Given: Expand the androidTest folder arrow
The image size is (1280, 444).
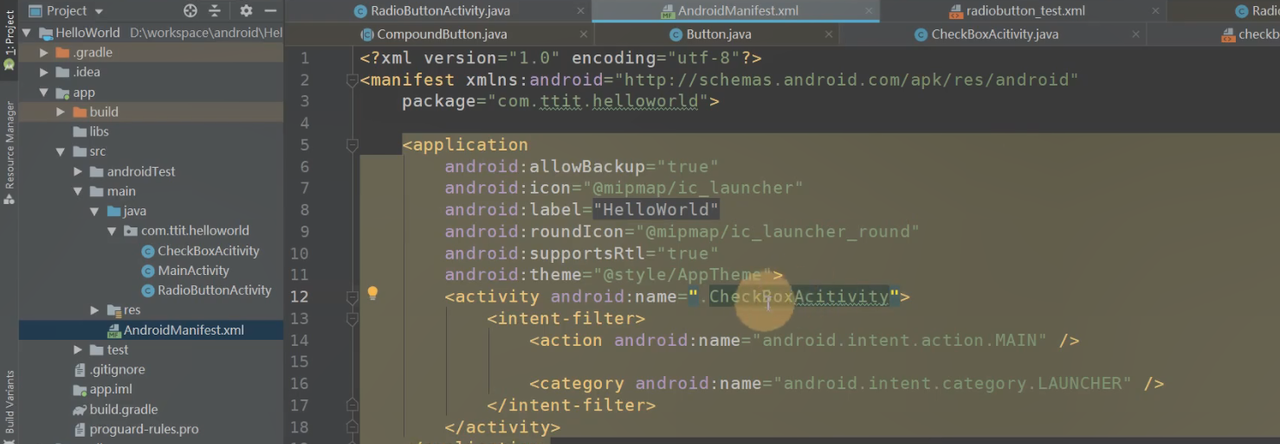Looking at the screenshot, I should pos(79,172).
